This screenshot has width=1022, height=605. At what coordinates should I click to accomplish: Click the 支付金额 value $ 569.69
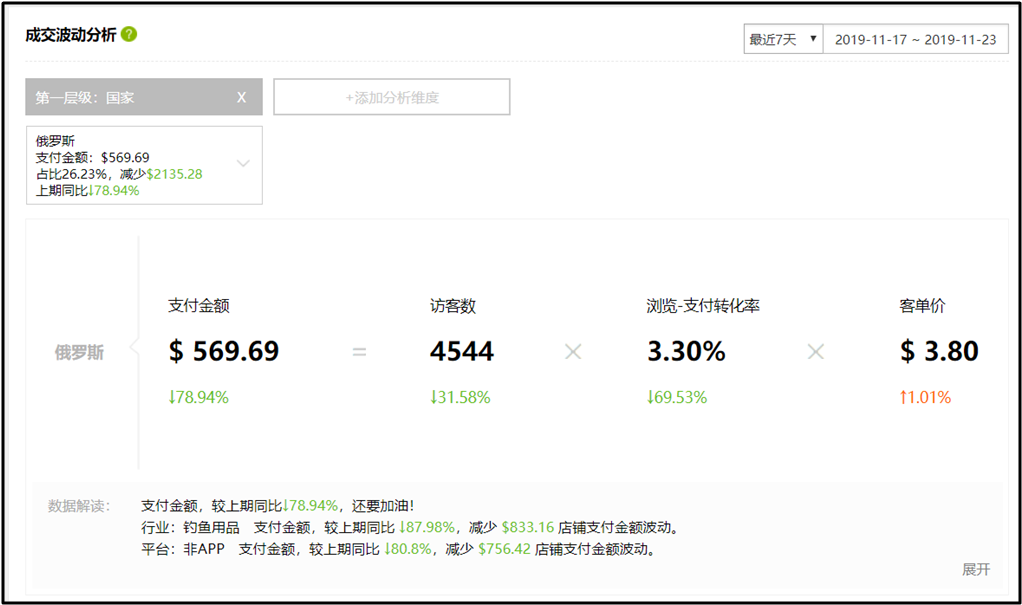click(x=223, y=352)
